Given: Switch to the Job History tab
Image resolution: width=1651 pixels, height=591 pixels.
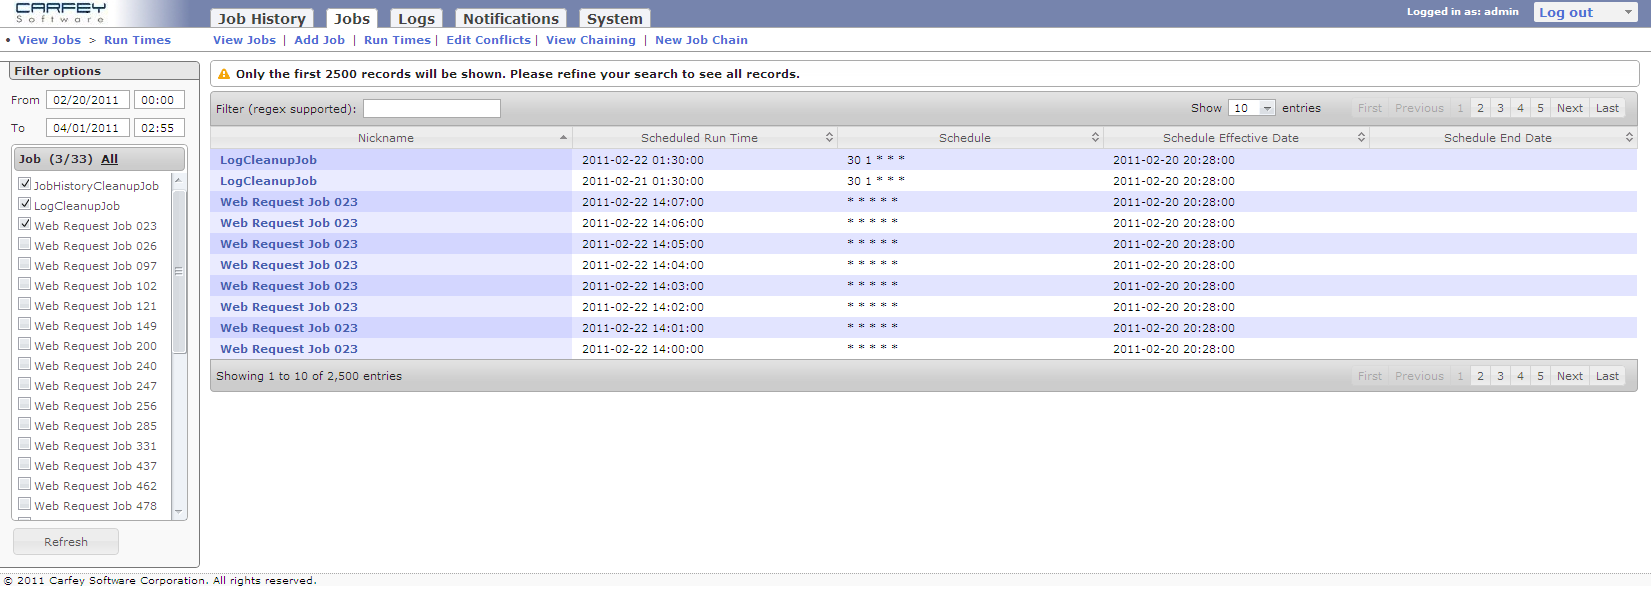Looking at the screenshot, I should [261, 19].
